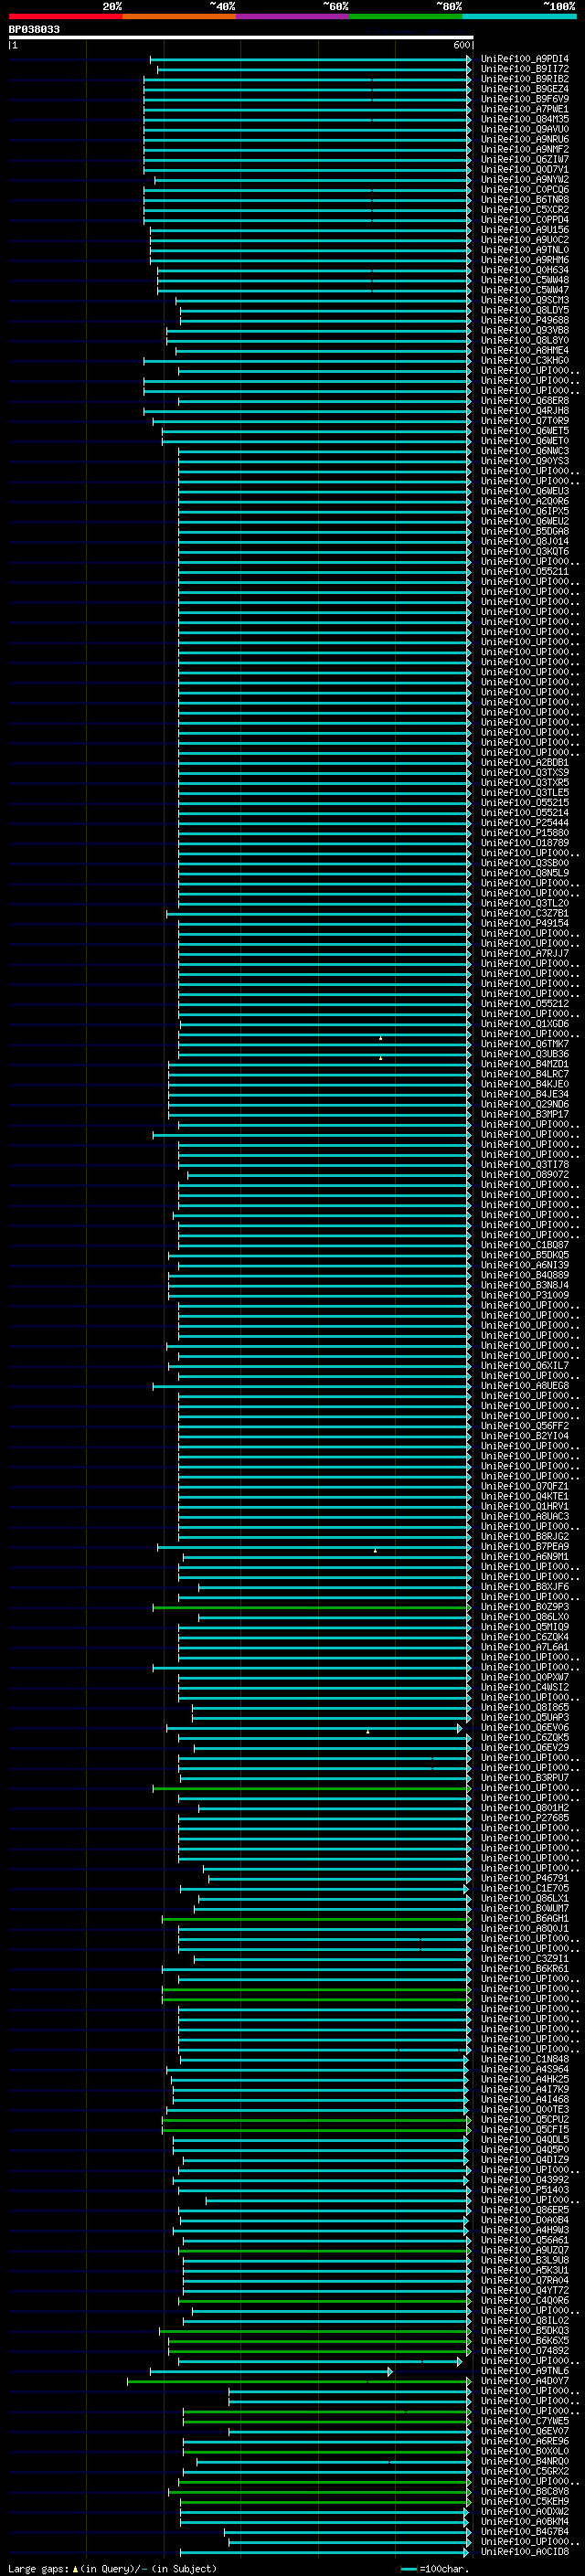Viewport: 585px width, 2576px height.
Task: Select hit label UniRef100_A7PWE1
Action: pyautogui.click(x=524, y=109)
